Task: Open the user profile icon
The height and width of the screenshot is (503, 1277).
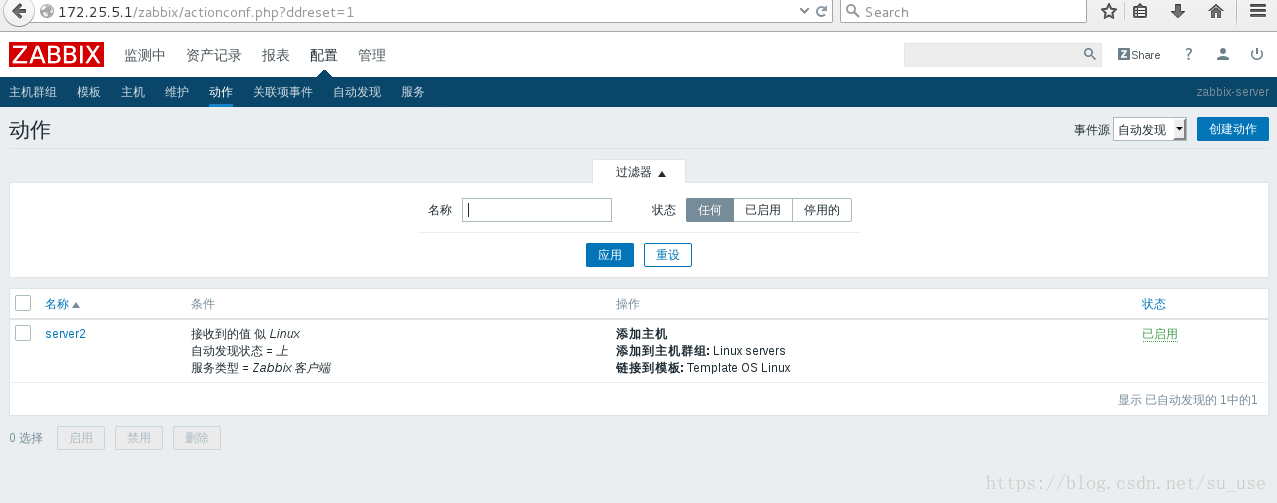Action: point(1223,55)
